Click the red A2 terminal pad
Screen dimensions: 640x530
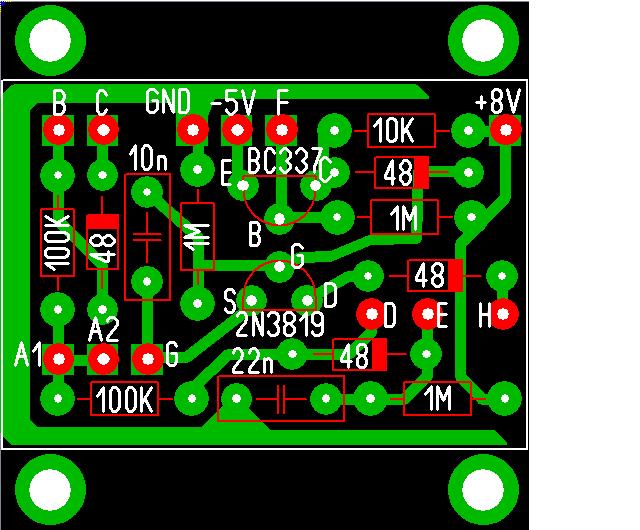point(103,359)
